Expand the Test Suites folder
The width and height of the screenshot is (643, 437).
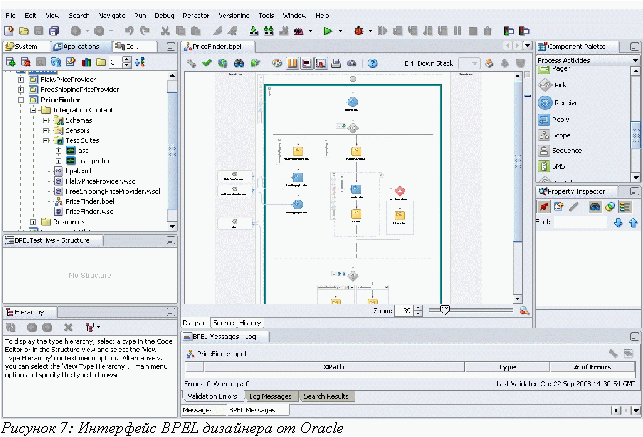tap(46, 141)
